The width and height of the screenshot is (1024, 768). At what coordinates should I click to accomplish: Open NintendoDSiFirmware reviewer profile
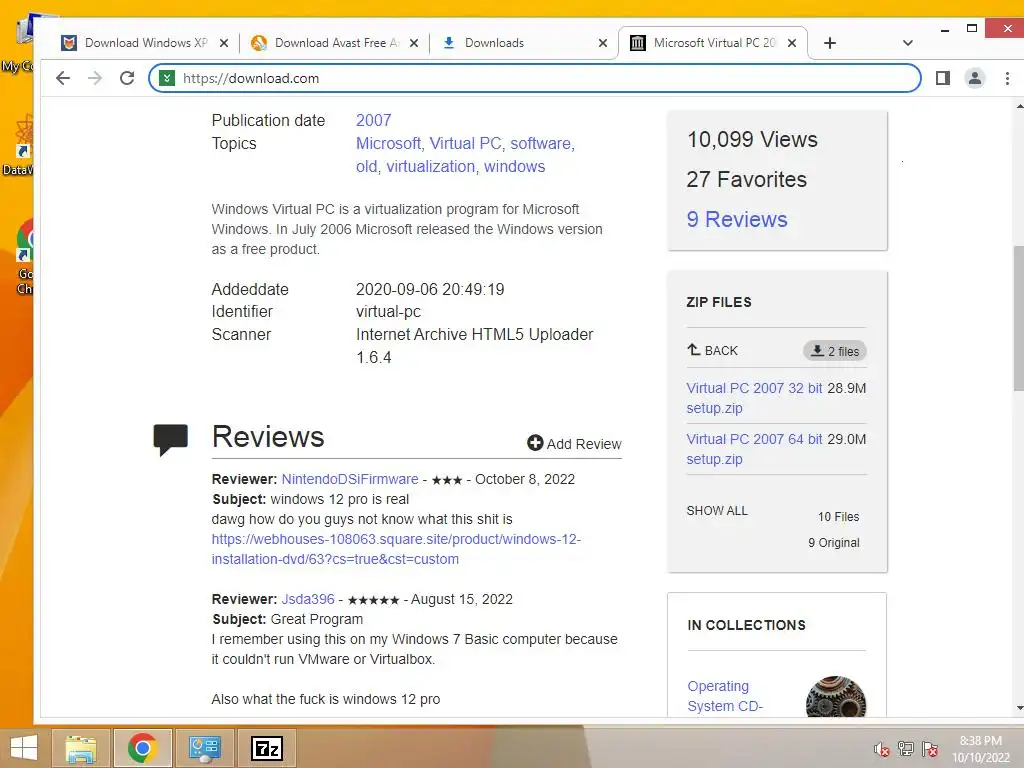pos(350,479)
